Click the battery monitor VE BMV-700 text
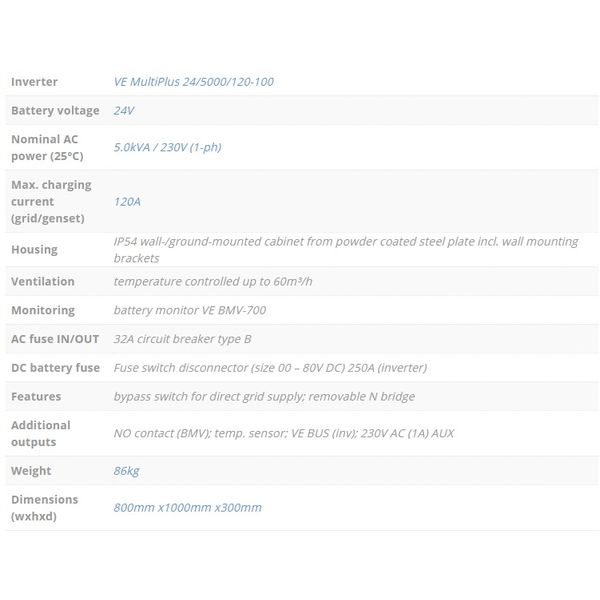 [x=190, y=310]
